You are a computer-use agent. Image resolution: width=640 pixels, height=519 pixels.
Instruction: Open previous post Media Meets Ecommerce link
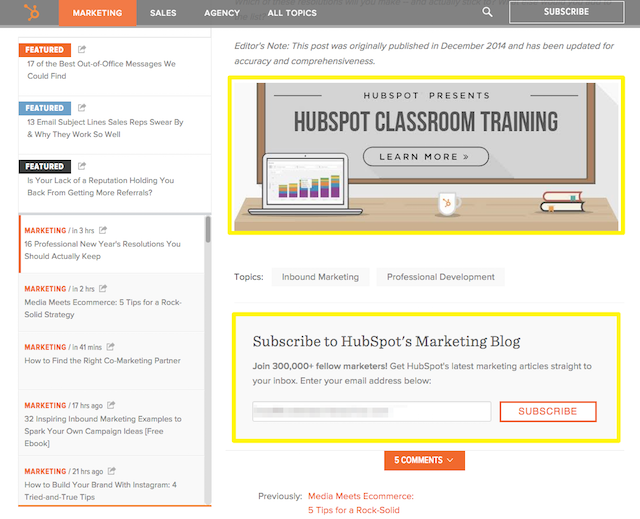(360, 503)
